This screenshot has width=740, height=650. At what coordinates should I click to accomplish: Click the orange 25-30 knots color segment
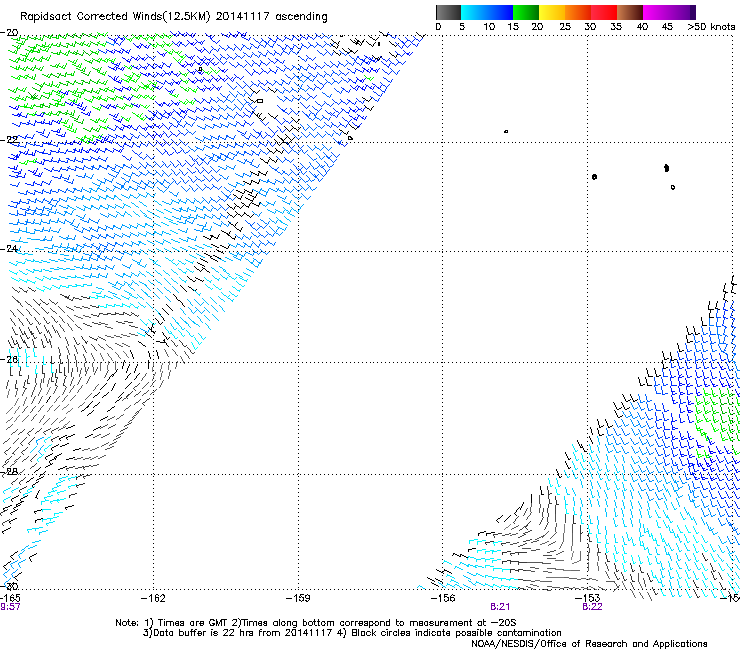578,12
